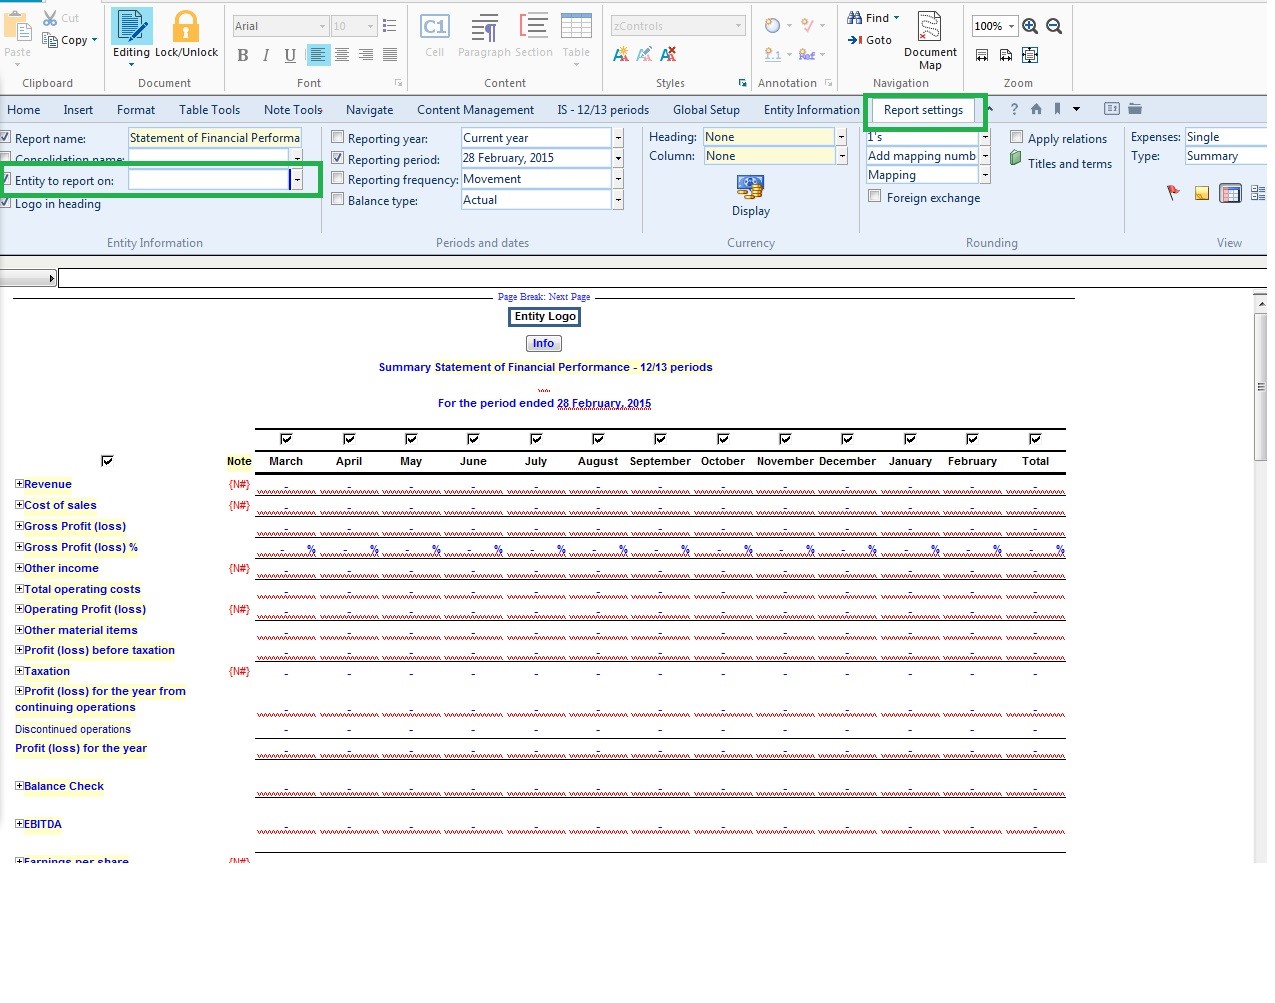Click the zoom in magnifier
The image size is (1275, 1003).
1030,27
